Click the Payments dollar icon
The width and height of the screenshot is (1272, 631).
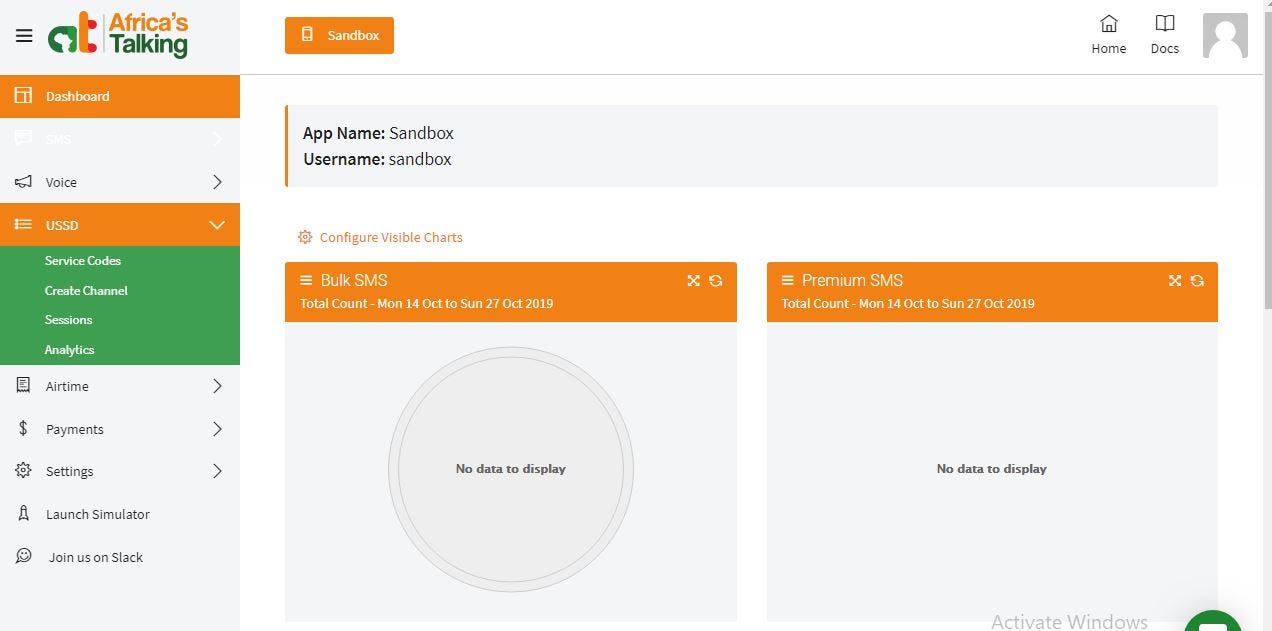coord(23,428)
